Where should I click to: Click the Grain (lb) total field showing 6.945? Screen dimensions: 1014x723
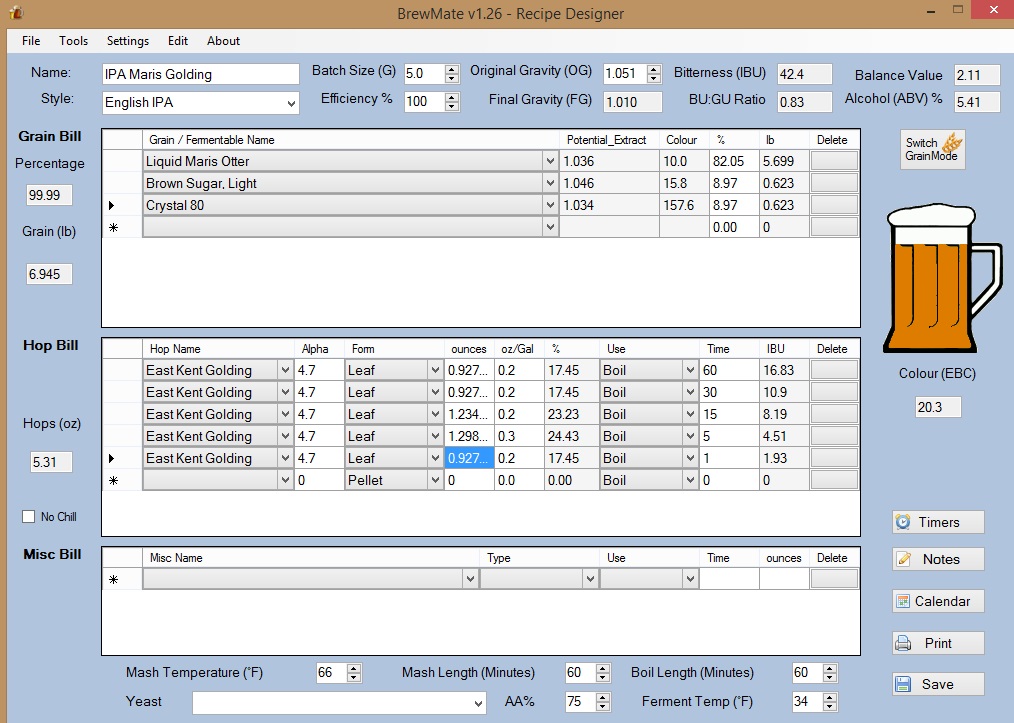49,274
